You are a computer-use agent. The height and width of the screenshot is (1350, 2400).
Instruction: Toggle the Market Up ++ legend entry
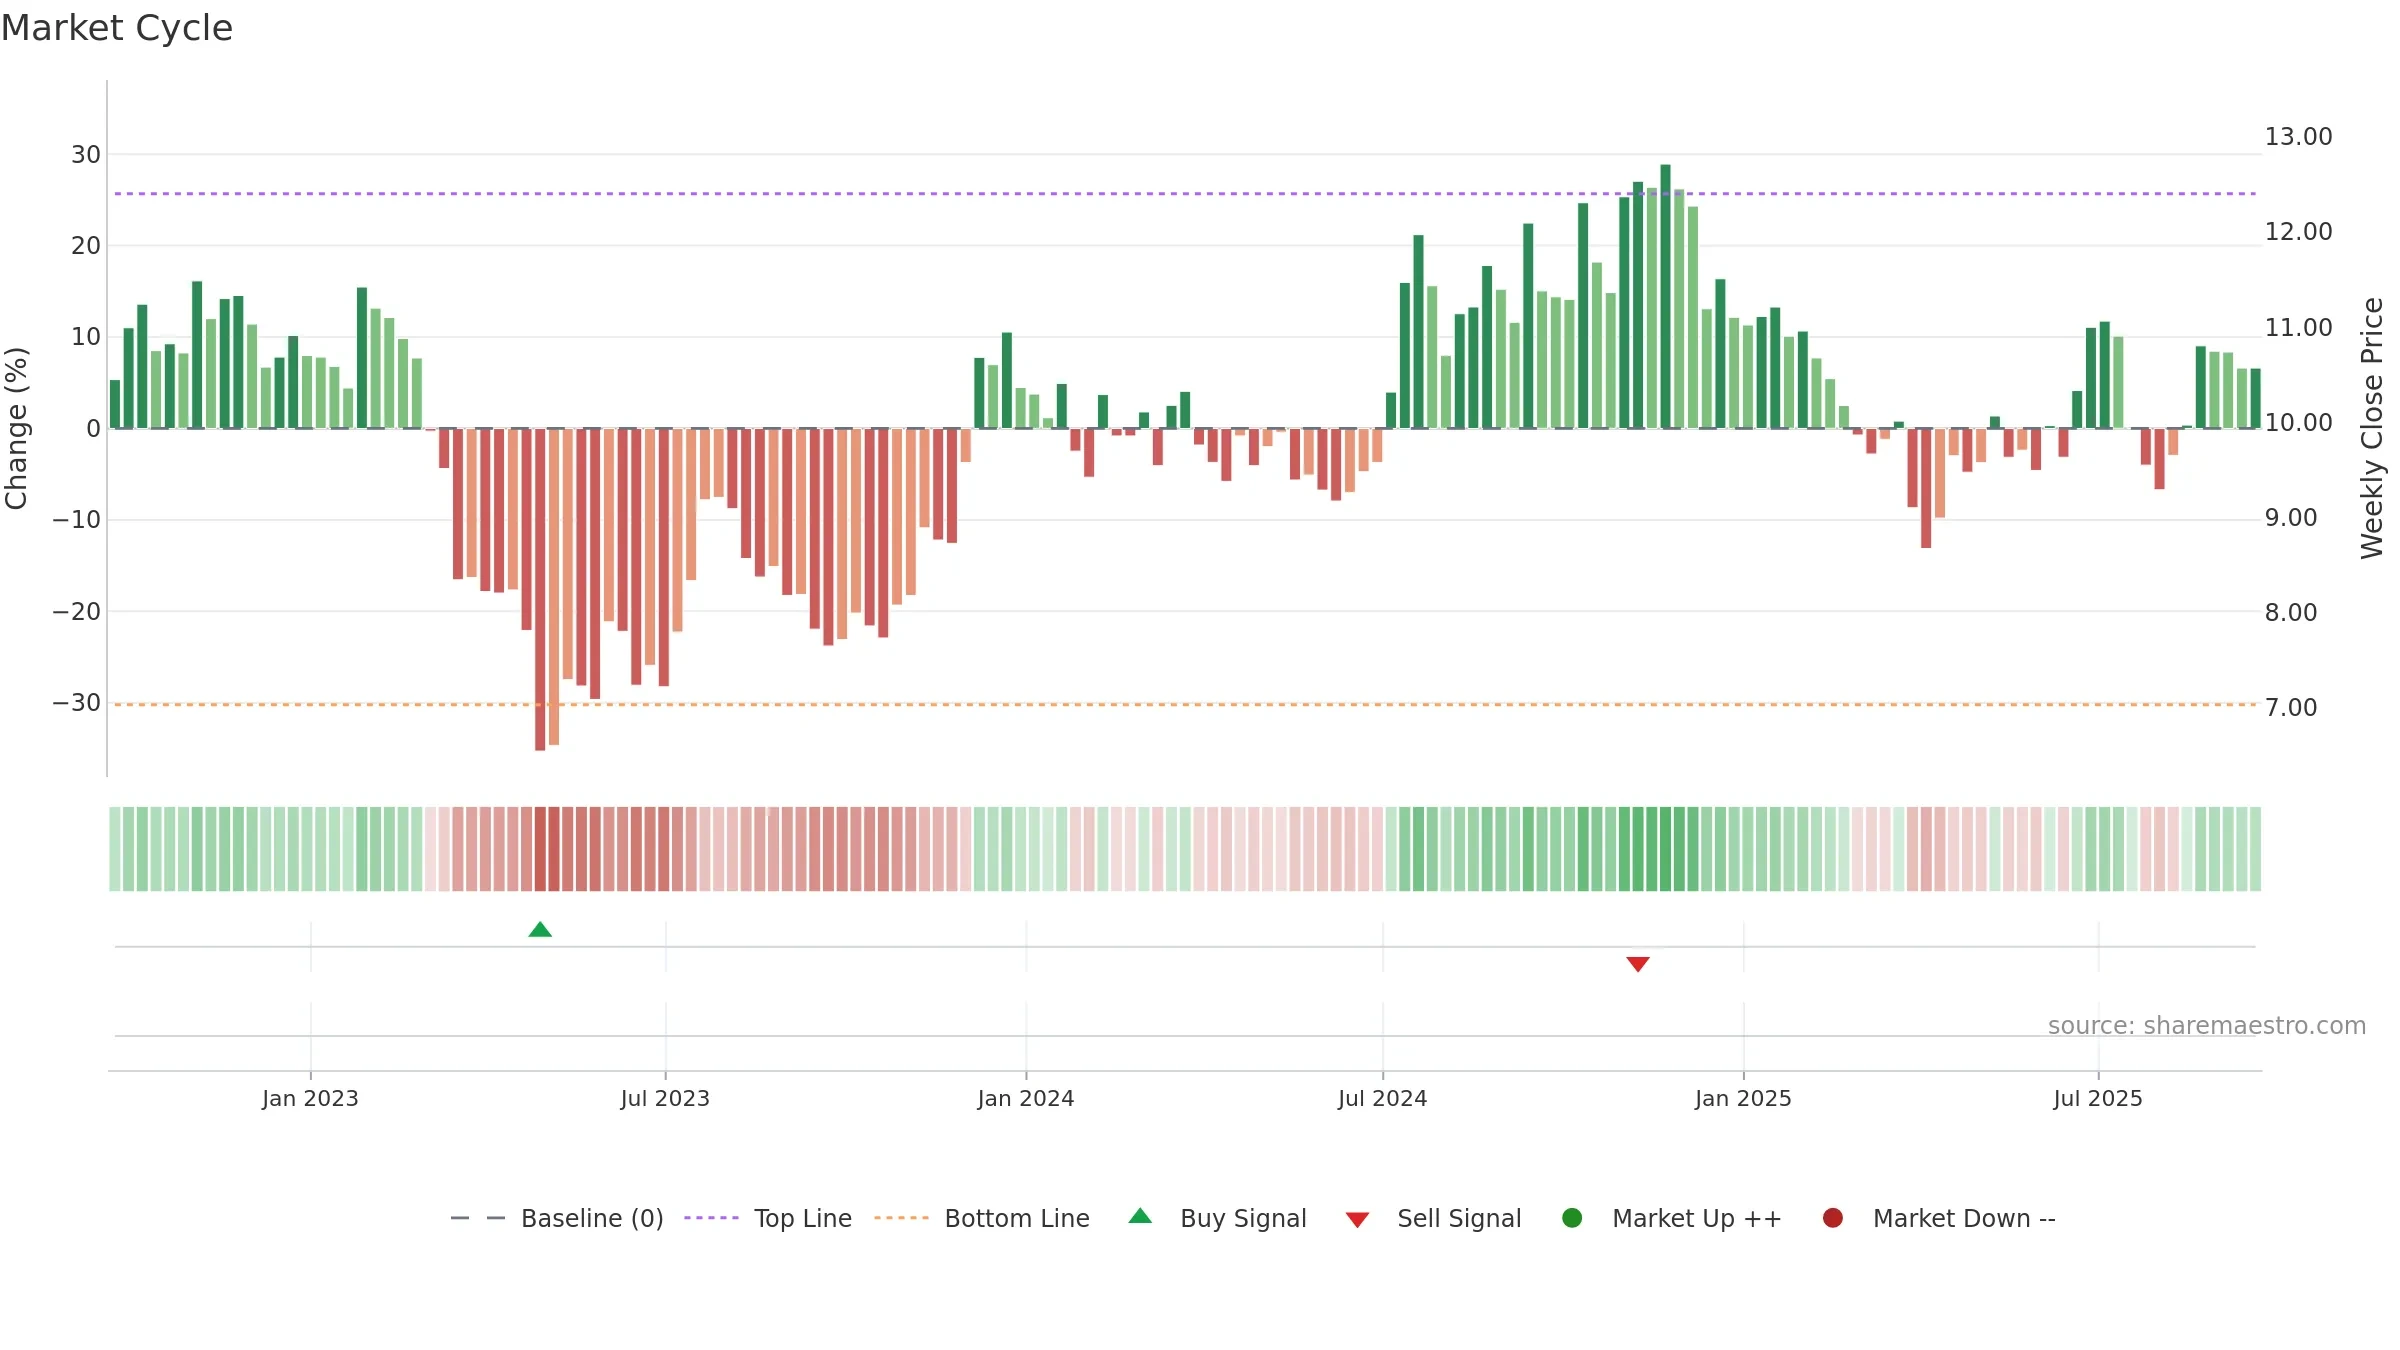coord(1672,1219)
